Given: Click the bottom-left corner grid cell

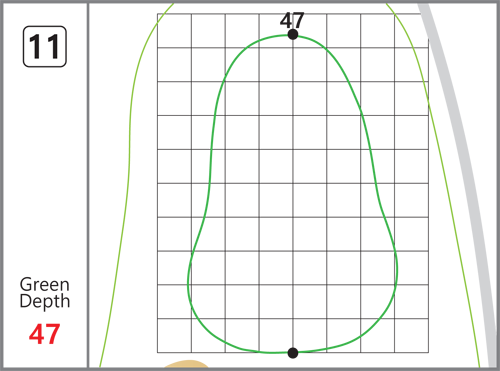Looking at the screenshot, I should [x=174, y=336].
